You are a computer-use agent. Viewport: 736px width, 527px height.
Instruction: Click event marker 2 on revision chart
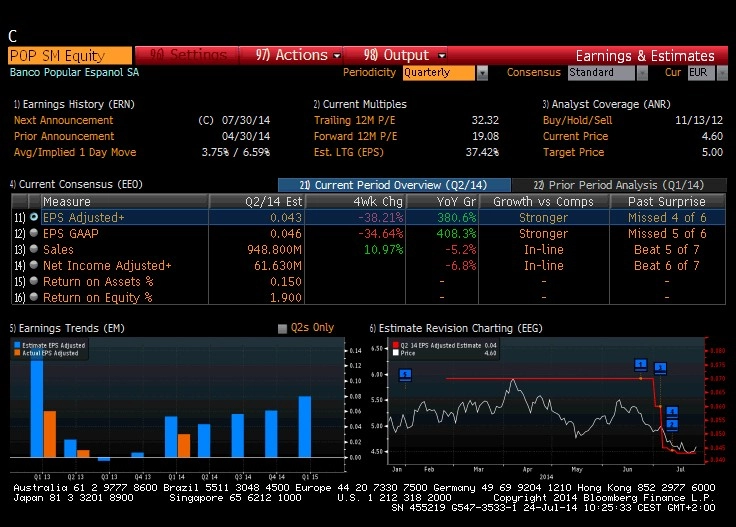pyautogui.click(x=672, y=424)
